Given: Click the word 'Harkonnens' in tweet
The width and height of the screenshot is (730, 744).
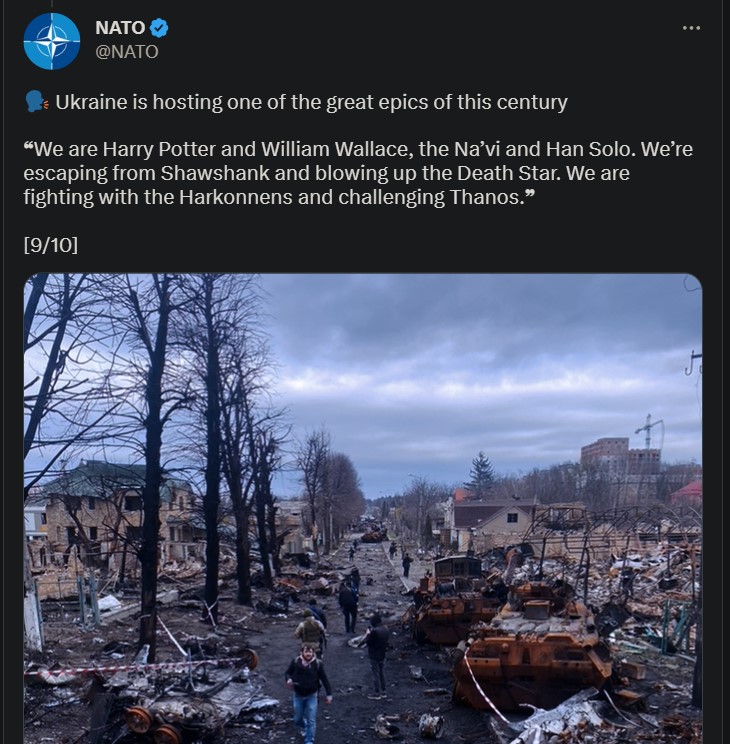Looking at the screenshot, I should click(x=235, y=197).
